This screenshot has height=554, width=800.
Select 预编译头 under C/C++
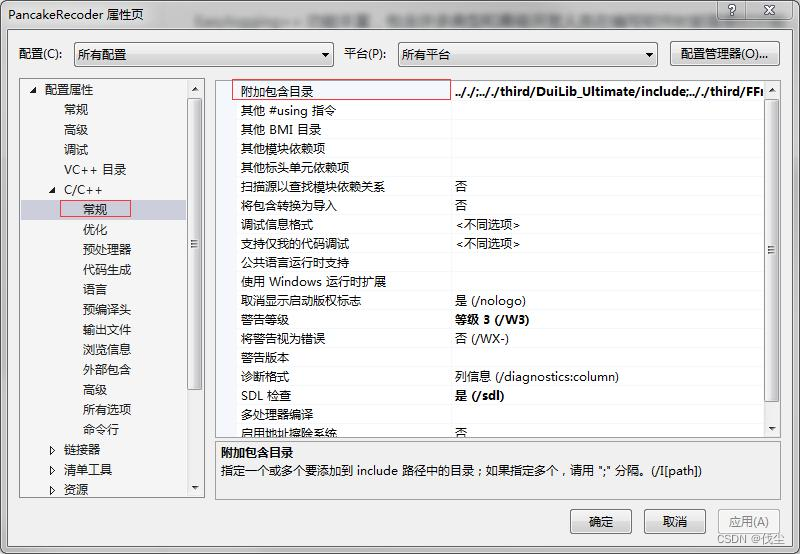pos(107,309)
